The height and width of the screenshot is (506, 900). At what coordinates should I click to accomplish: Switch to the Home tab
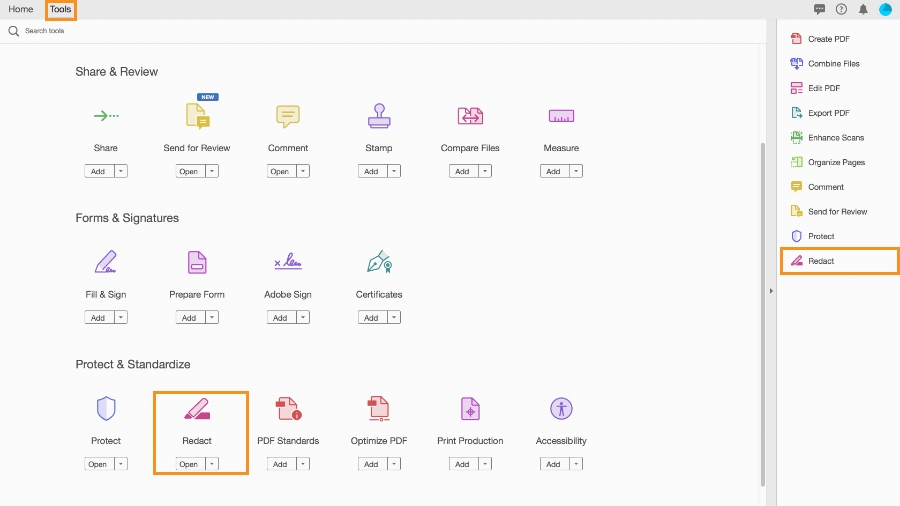(x=21, y=9)
